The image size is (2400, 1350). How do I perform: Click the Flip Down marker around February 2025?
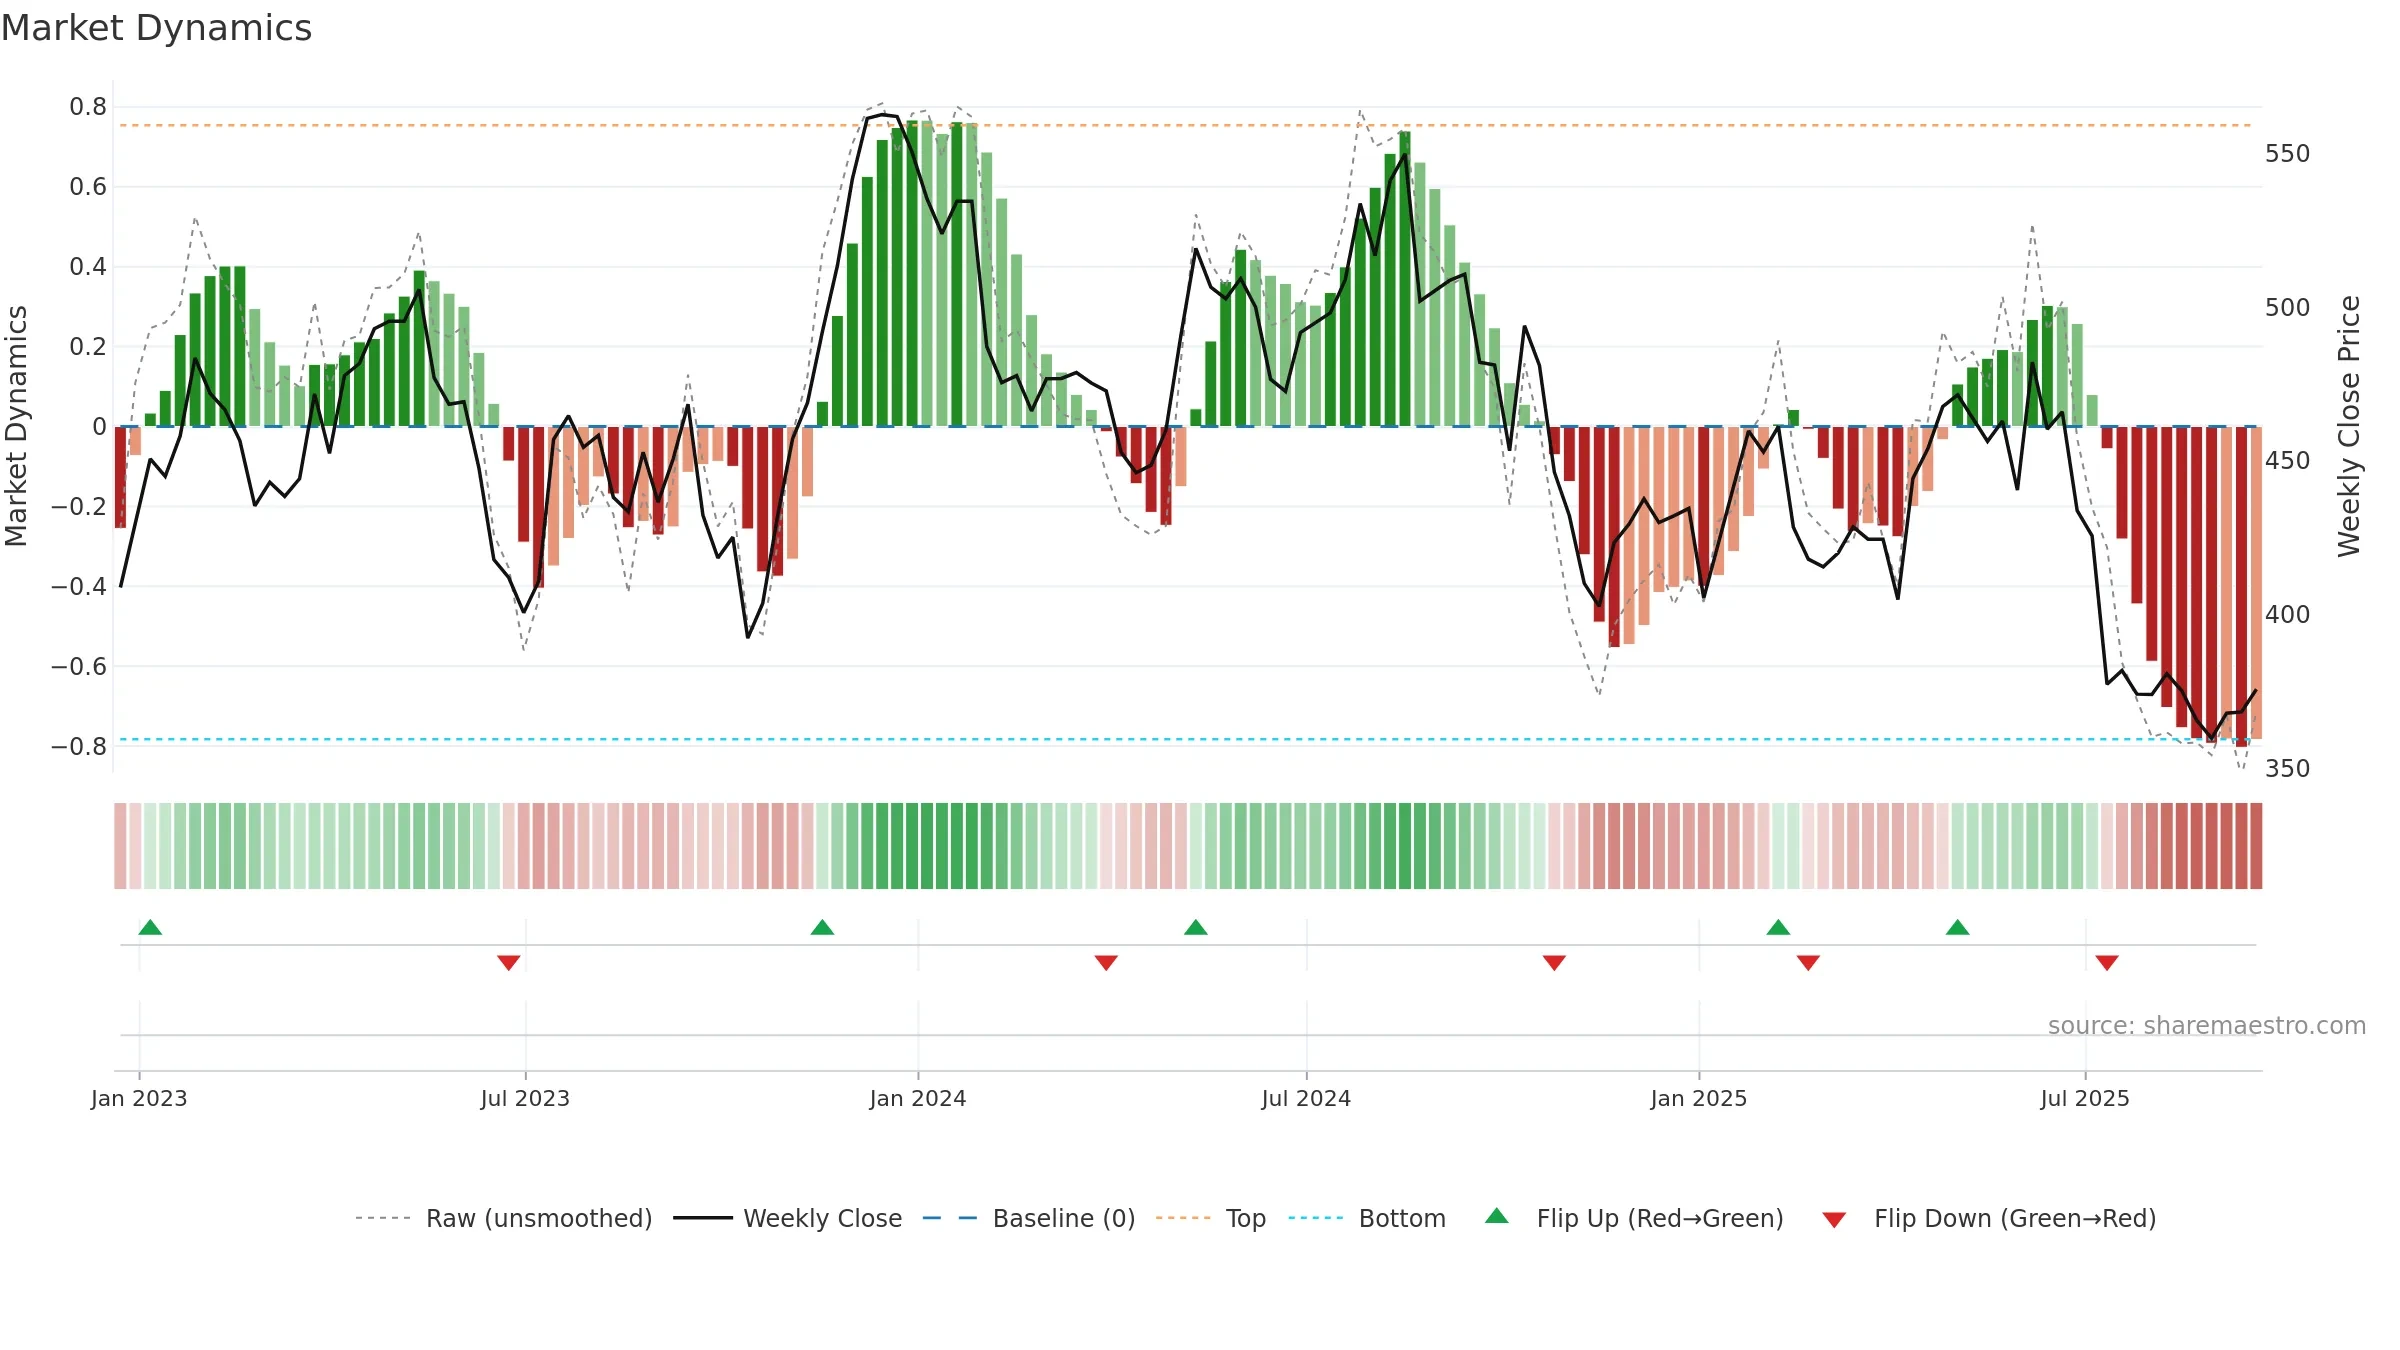[x=1808, y=963]
